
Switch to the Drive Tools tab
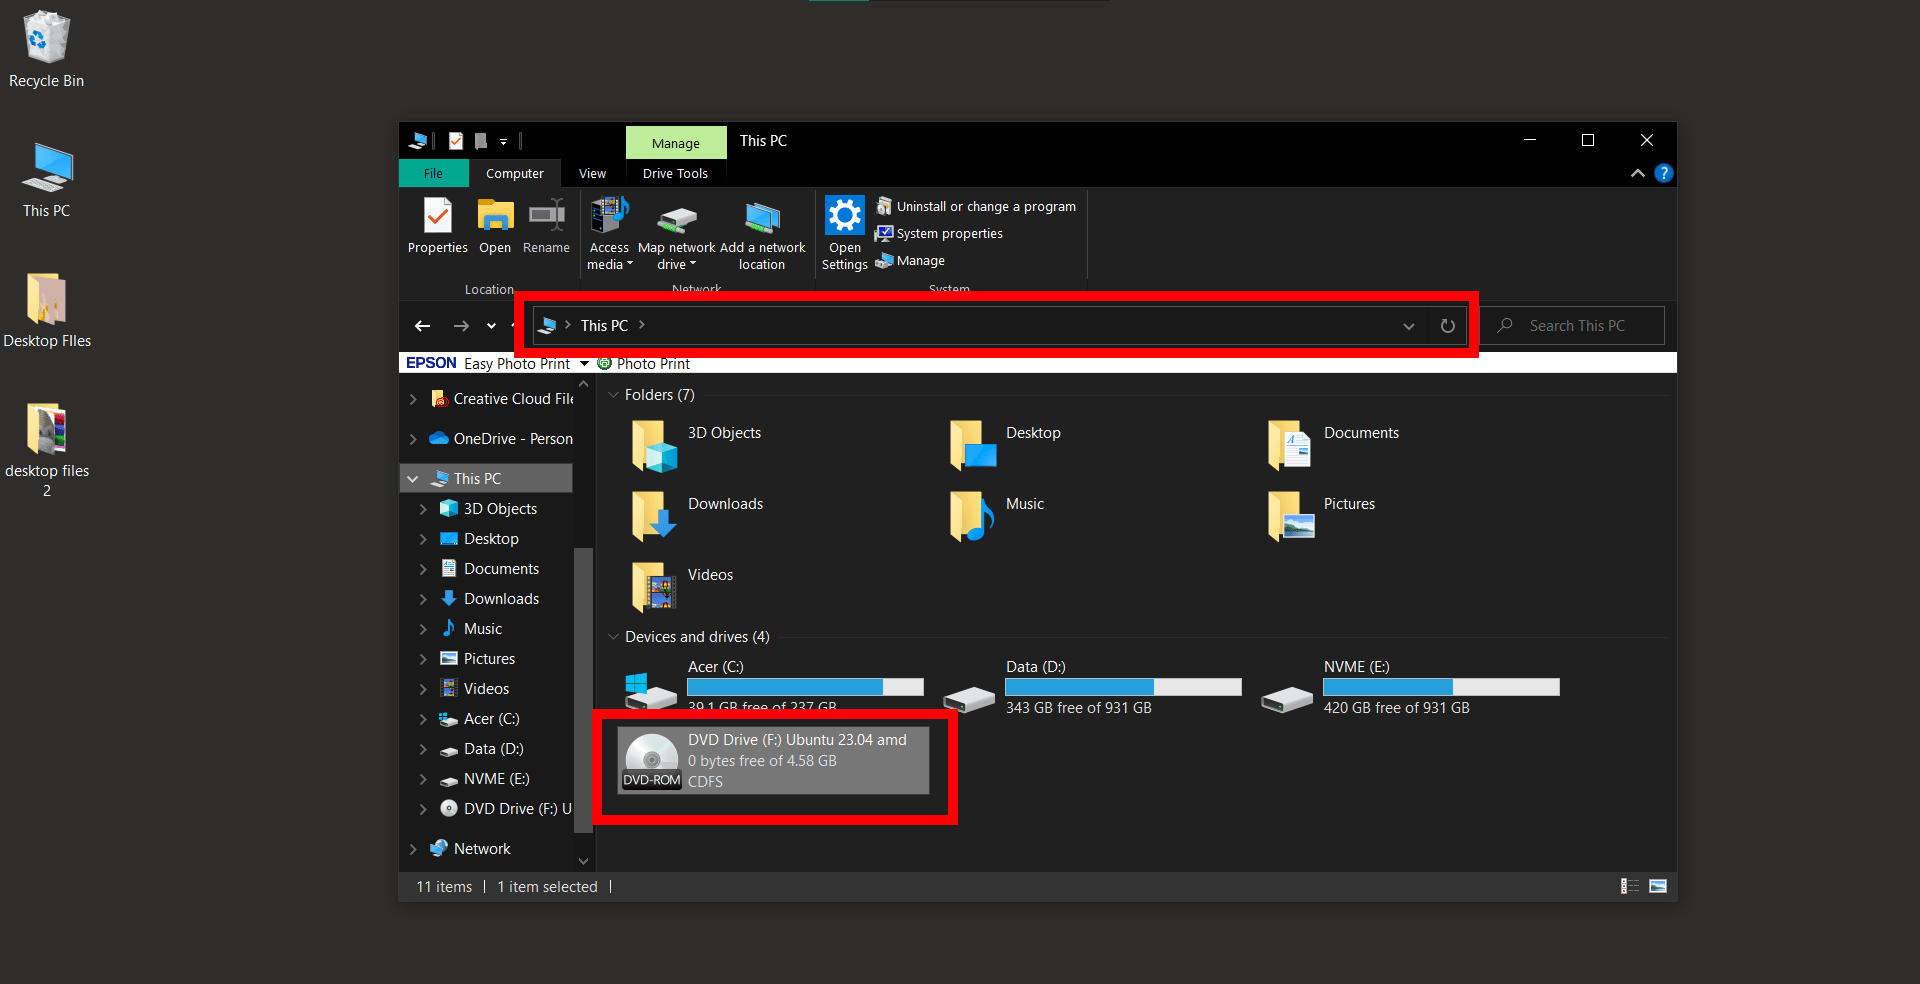(675, 172)
